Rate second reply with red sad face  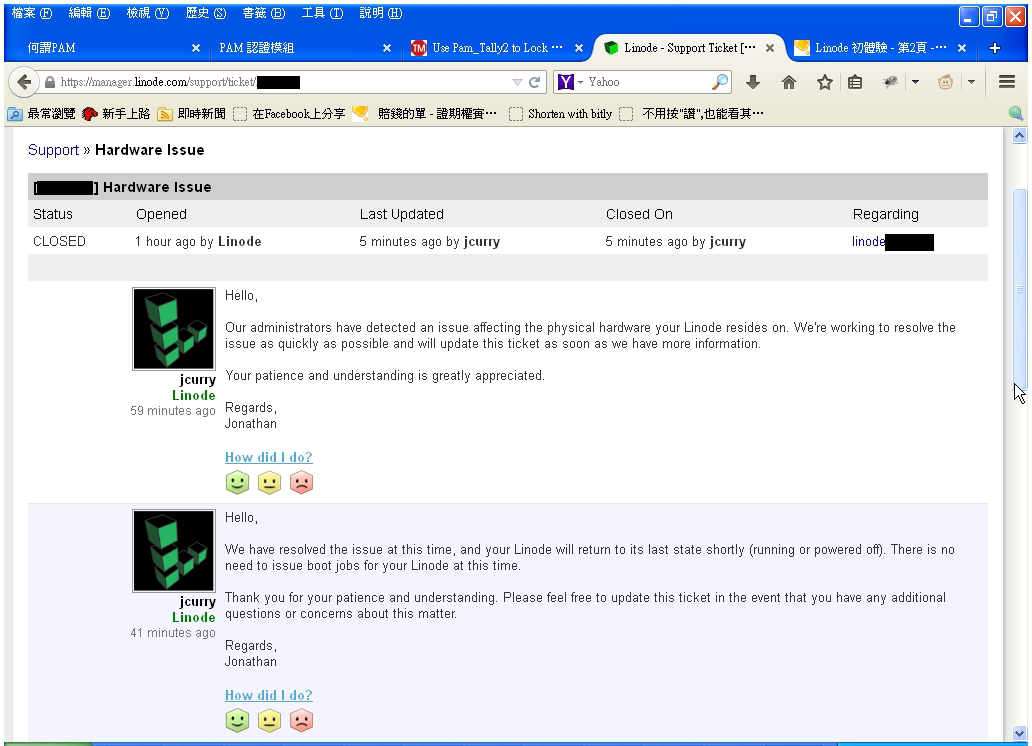tap(301, 720)
